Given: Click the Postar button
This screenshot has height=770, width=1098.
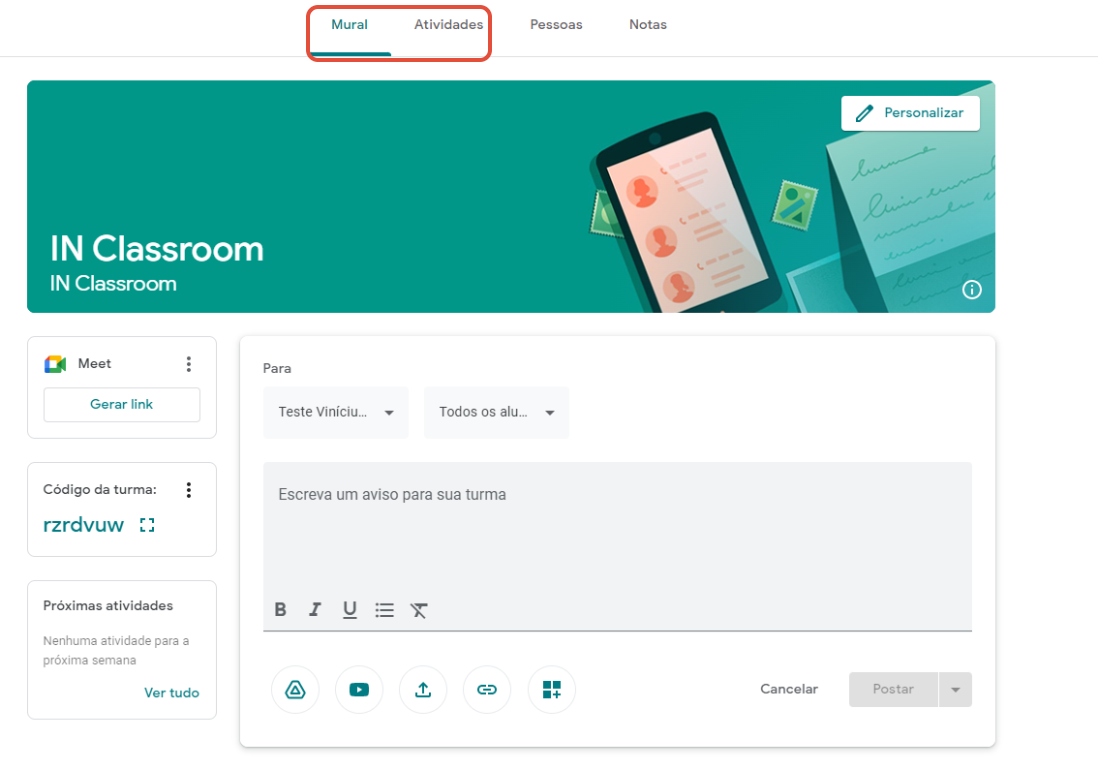Looking at the screenshot, I should tap(893, 689).
